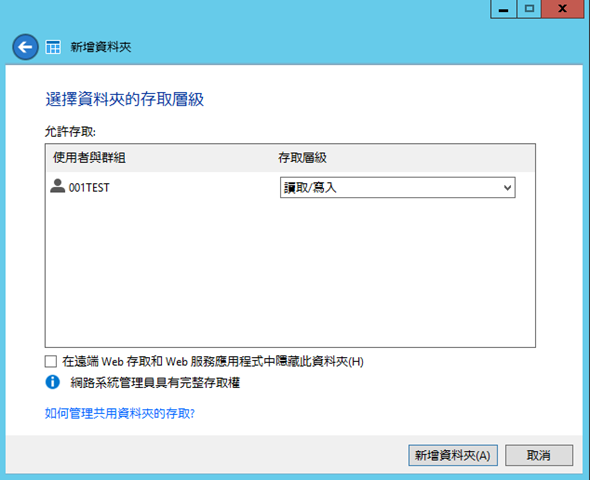The image size is (590, 480).
Task: Open 如何管理共用資料夾的存取 help link
Action: point(120,413)
